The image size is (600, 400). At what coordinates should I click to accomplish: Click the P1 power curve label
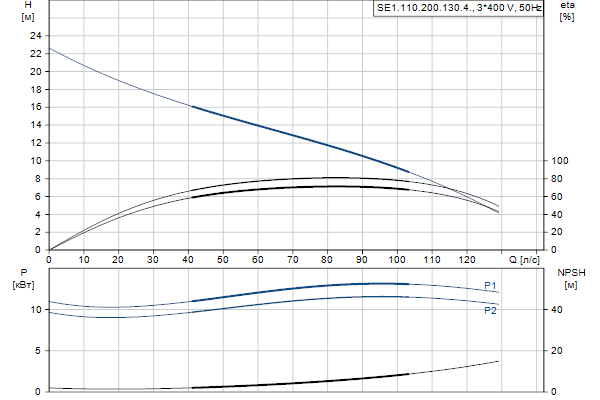coord(490,286)
